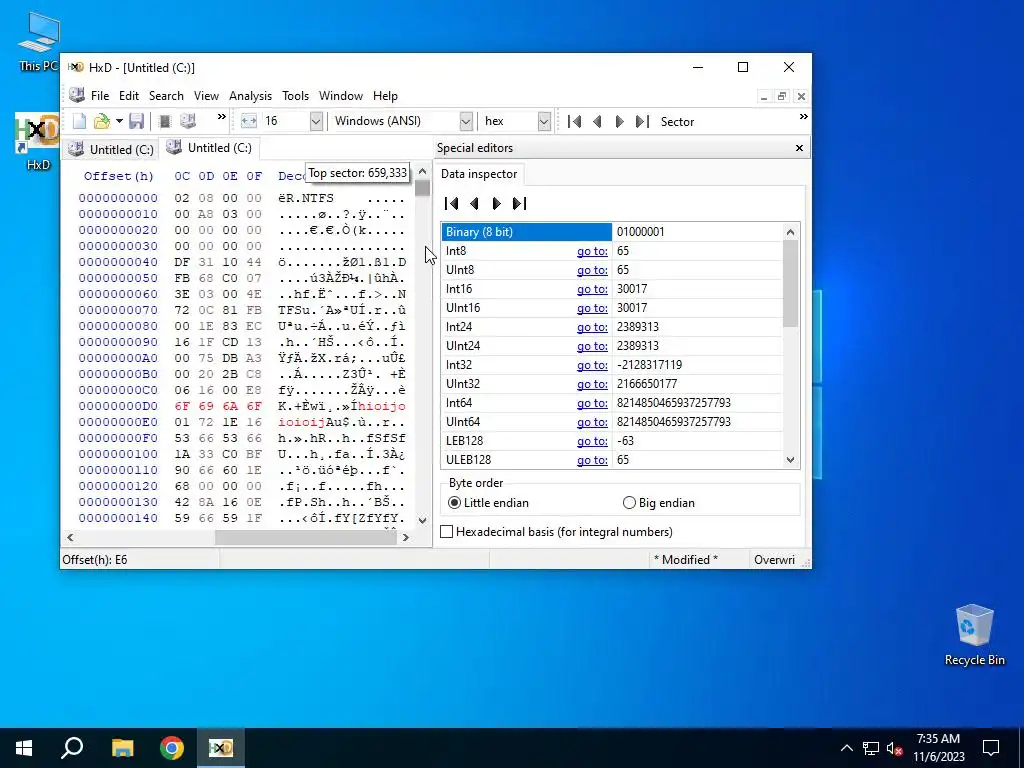
Task: Click offset row 00000000D0
Action: coord(118,406)
